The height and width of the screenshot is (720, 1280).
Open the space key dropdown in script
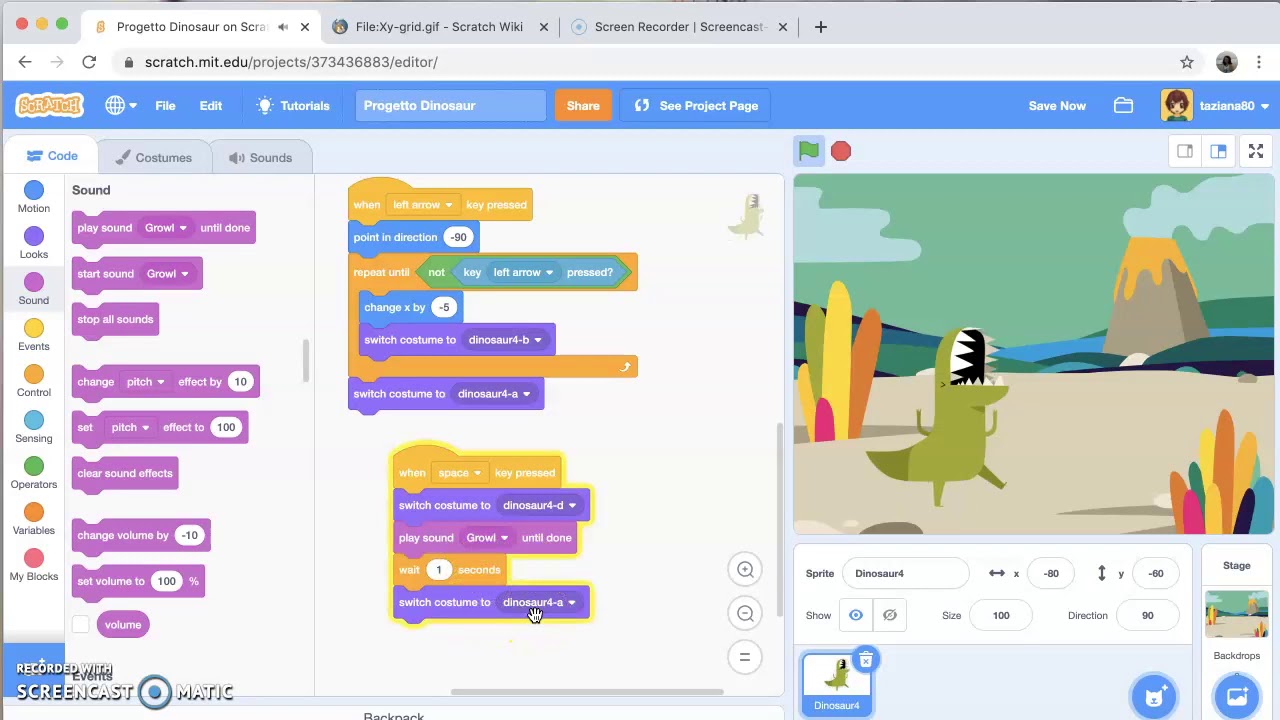460,473
